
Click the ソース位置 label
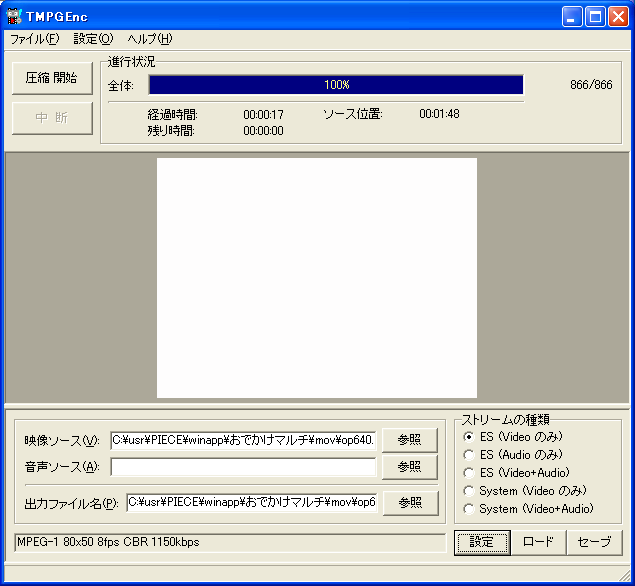pyautogui.click(x=353, y=114)
